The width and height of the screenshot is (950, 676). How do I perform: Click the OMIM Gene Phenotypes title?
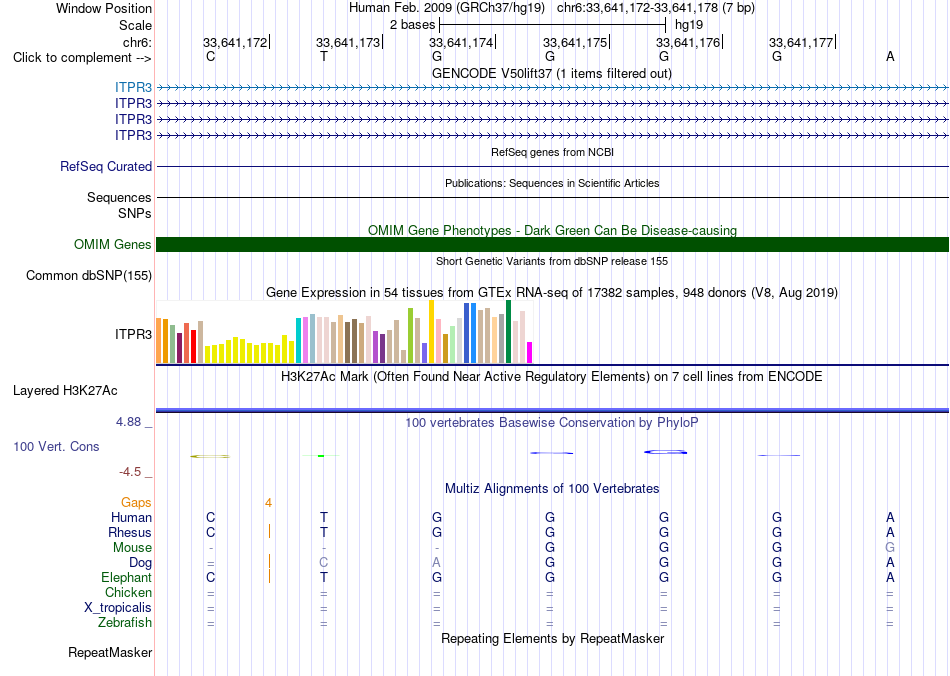pos(552,230)
